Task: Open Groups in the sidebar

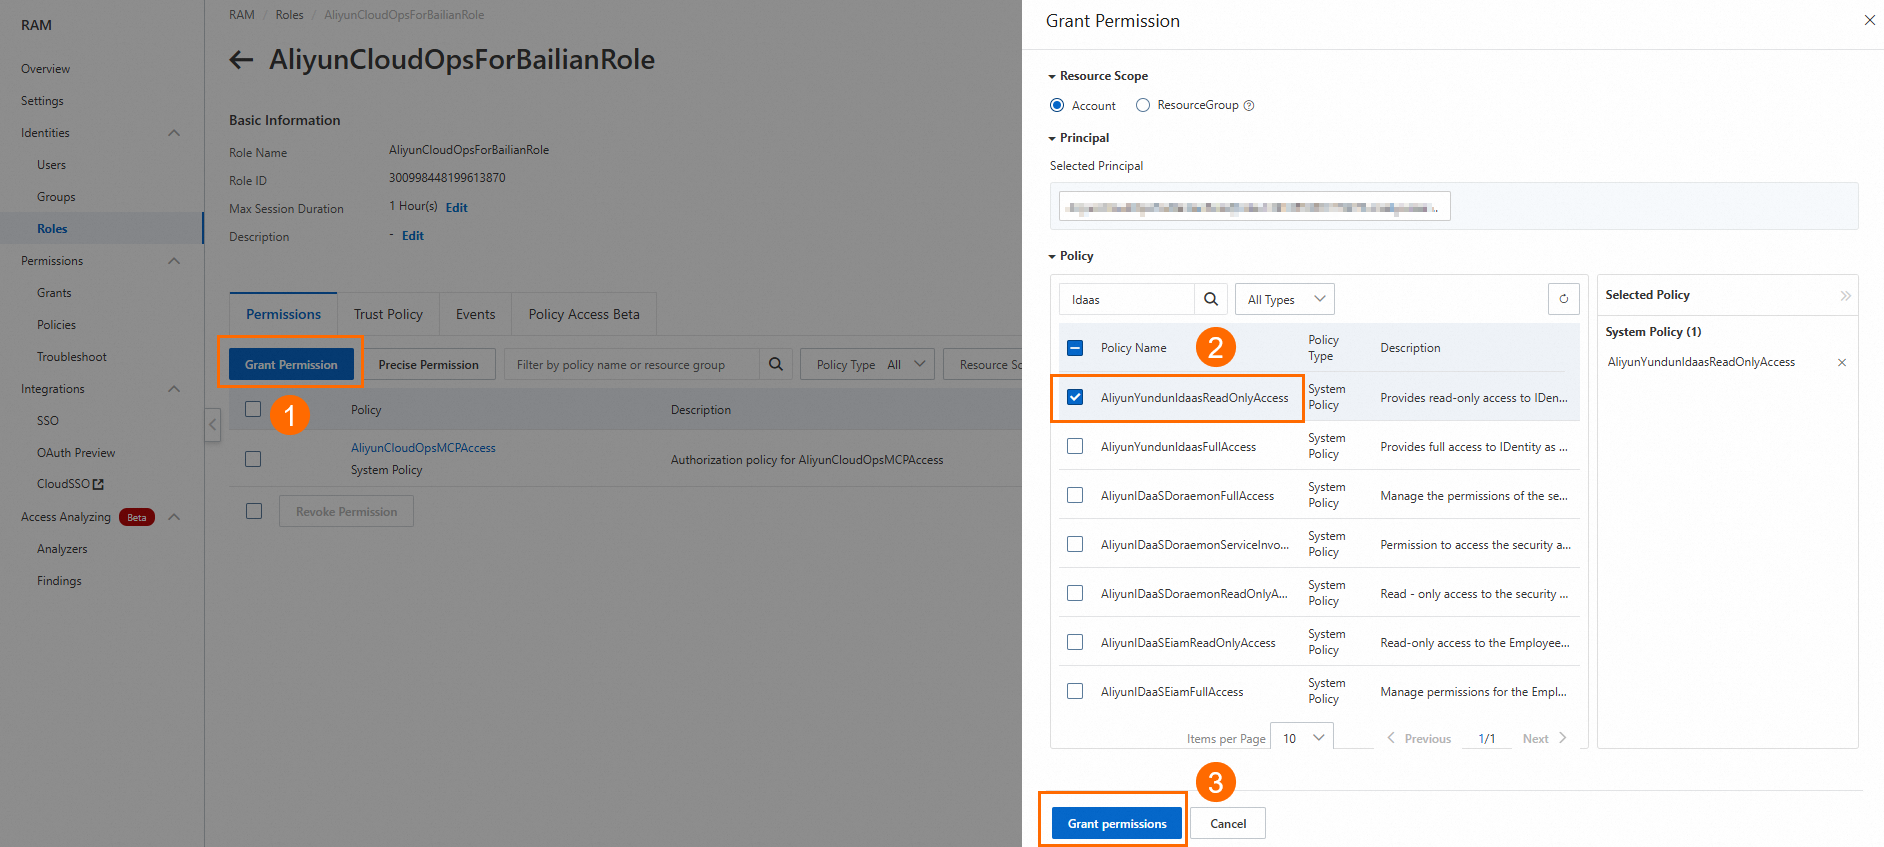Action: (x=56, y=197)
